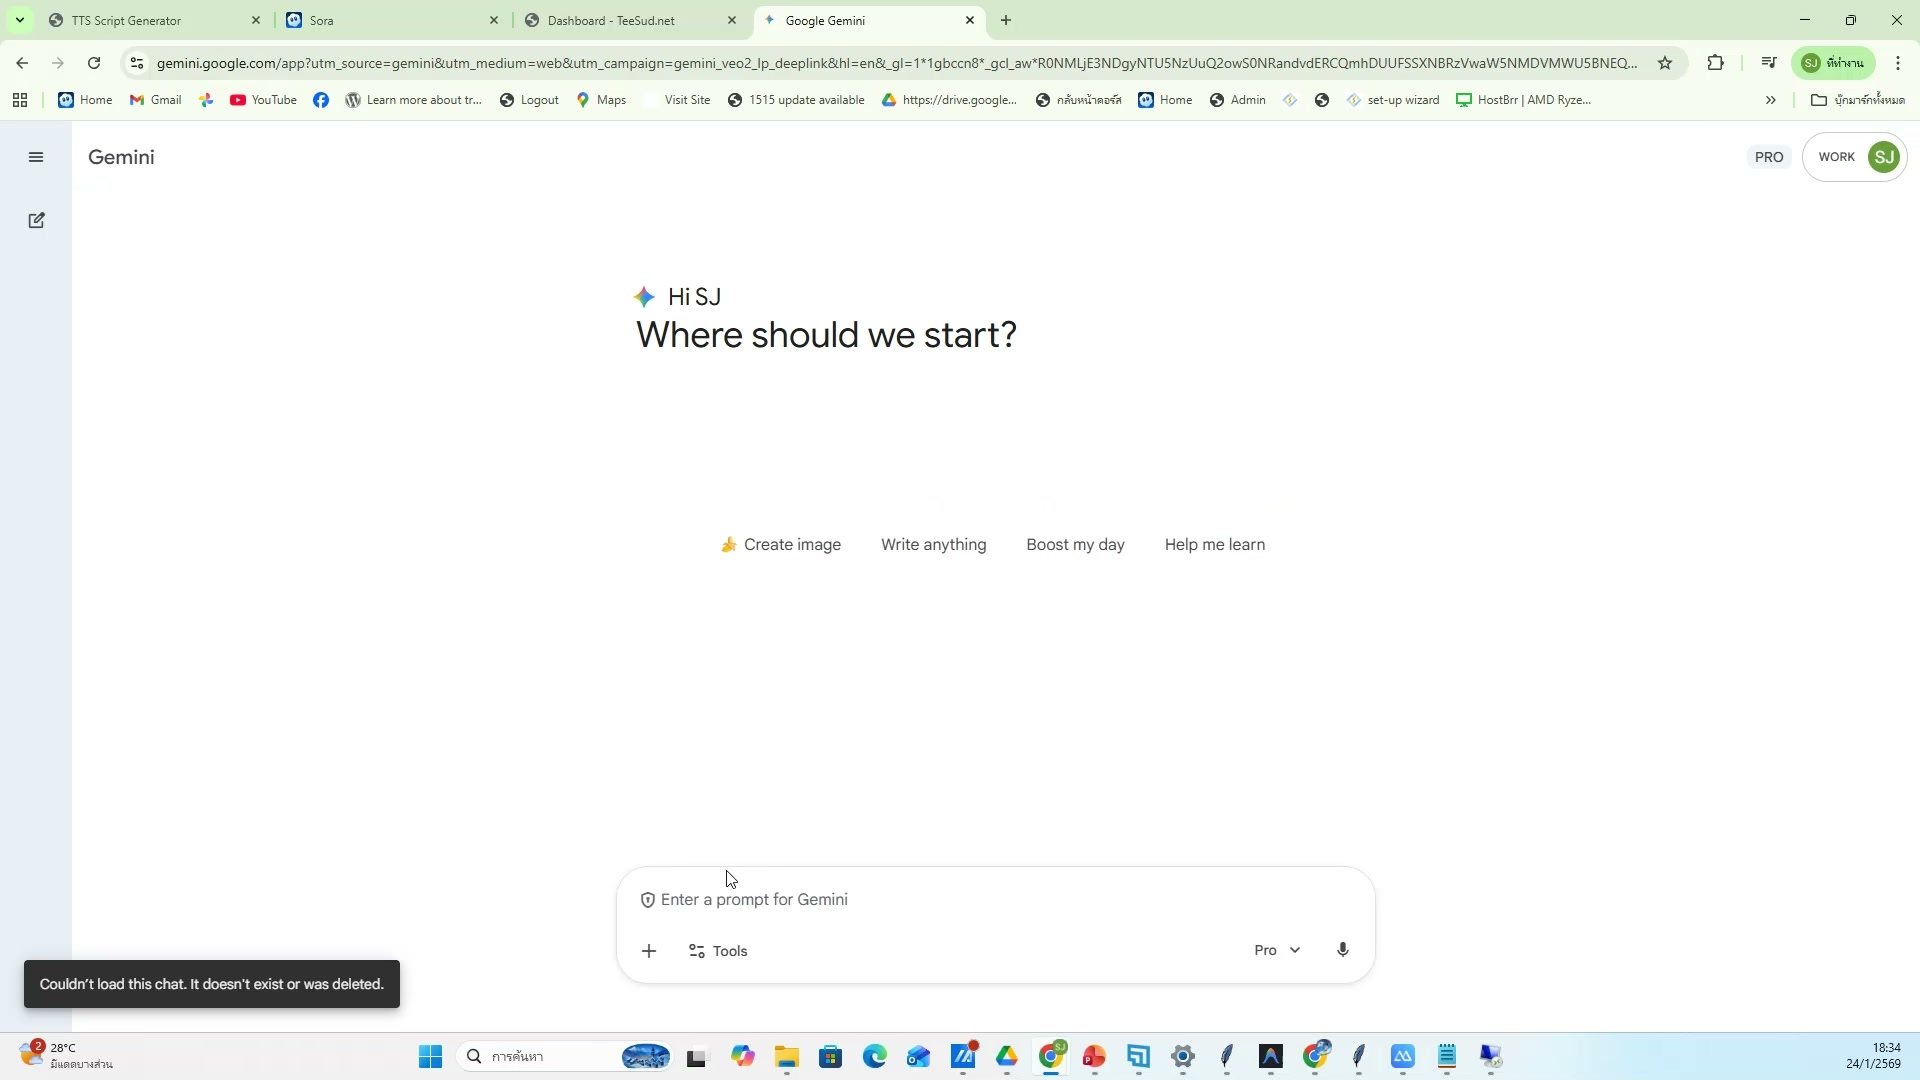Click the Boost my day suggestion

pos(1075,545)
